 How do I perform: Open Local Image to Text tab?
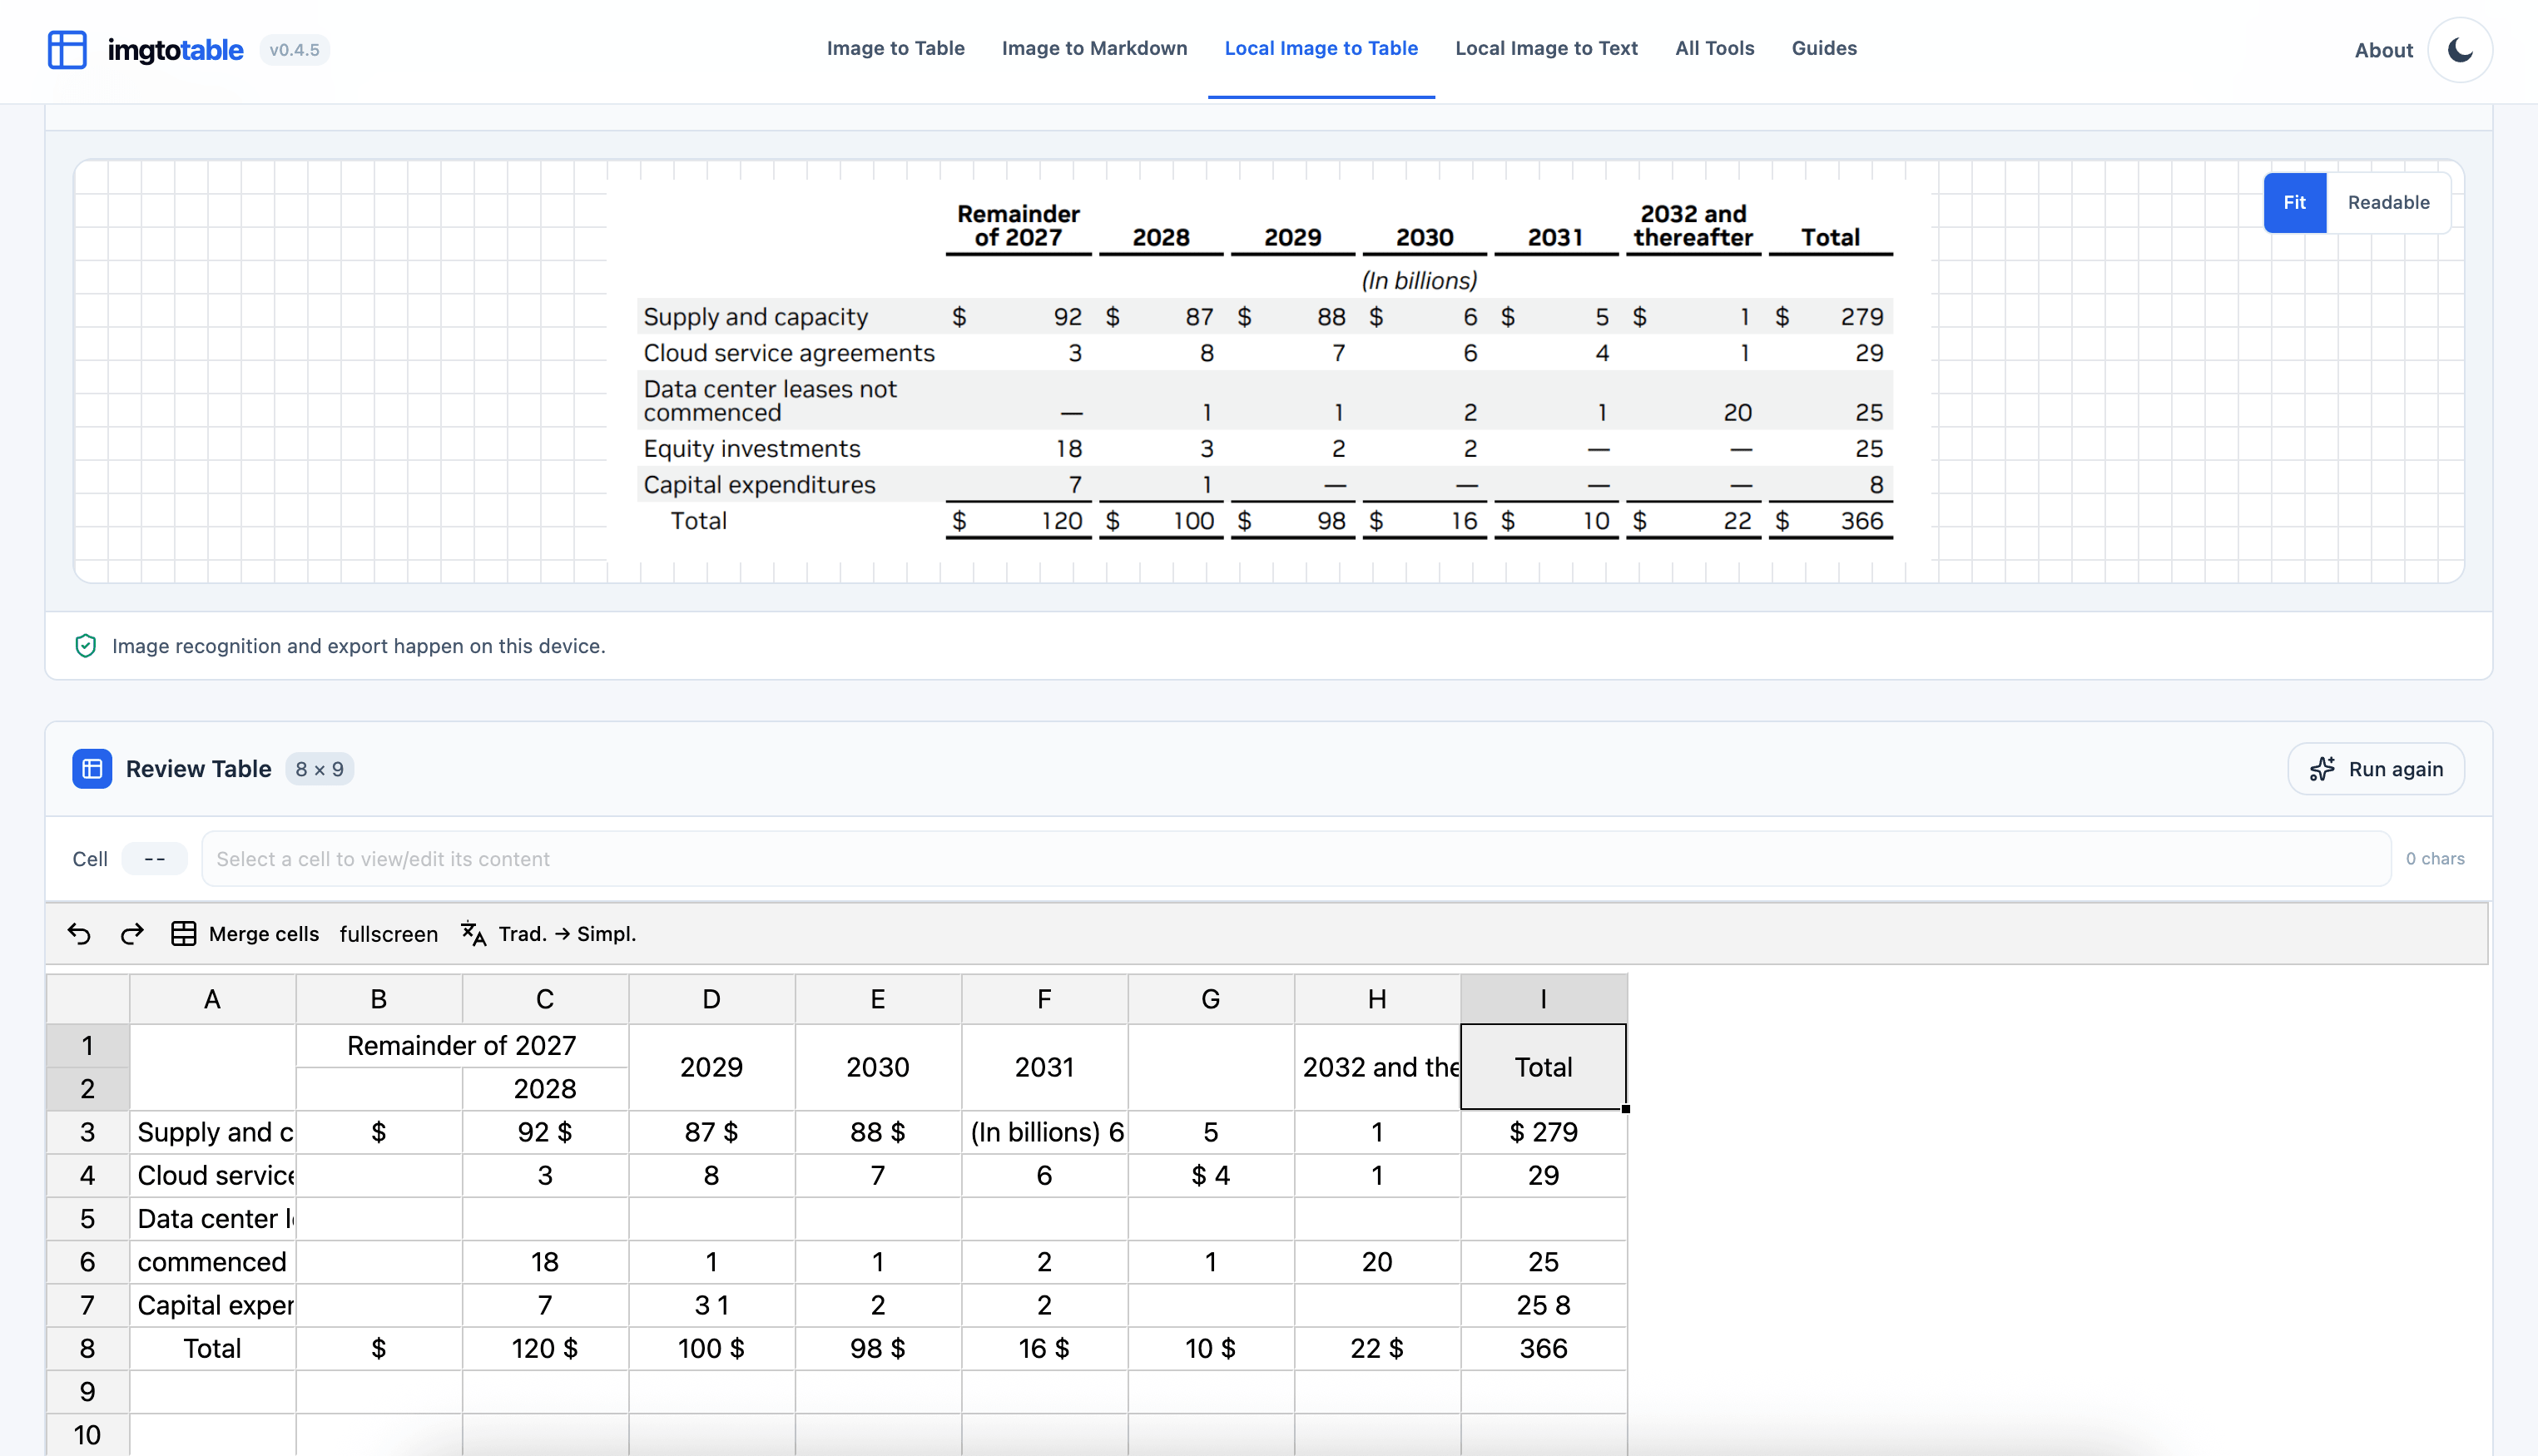(x=1546, y=48)
